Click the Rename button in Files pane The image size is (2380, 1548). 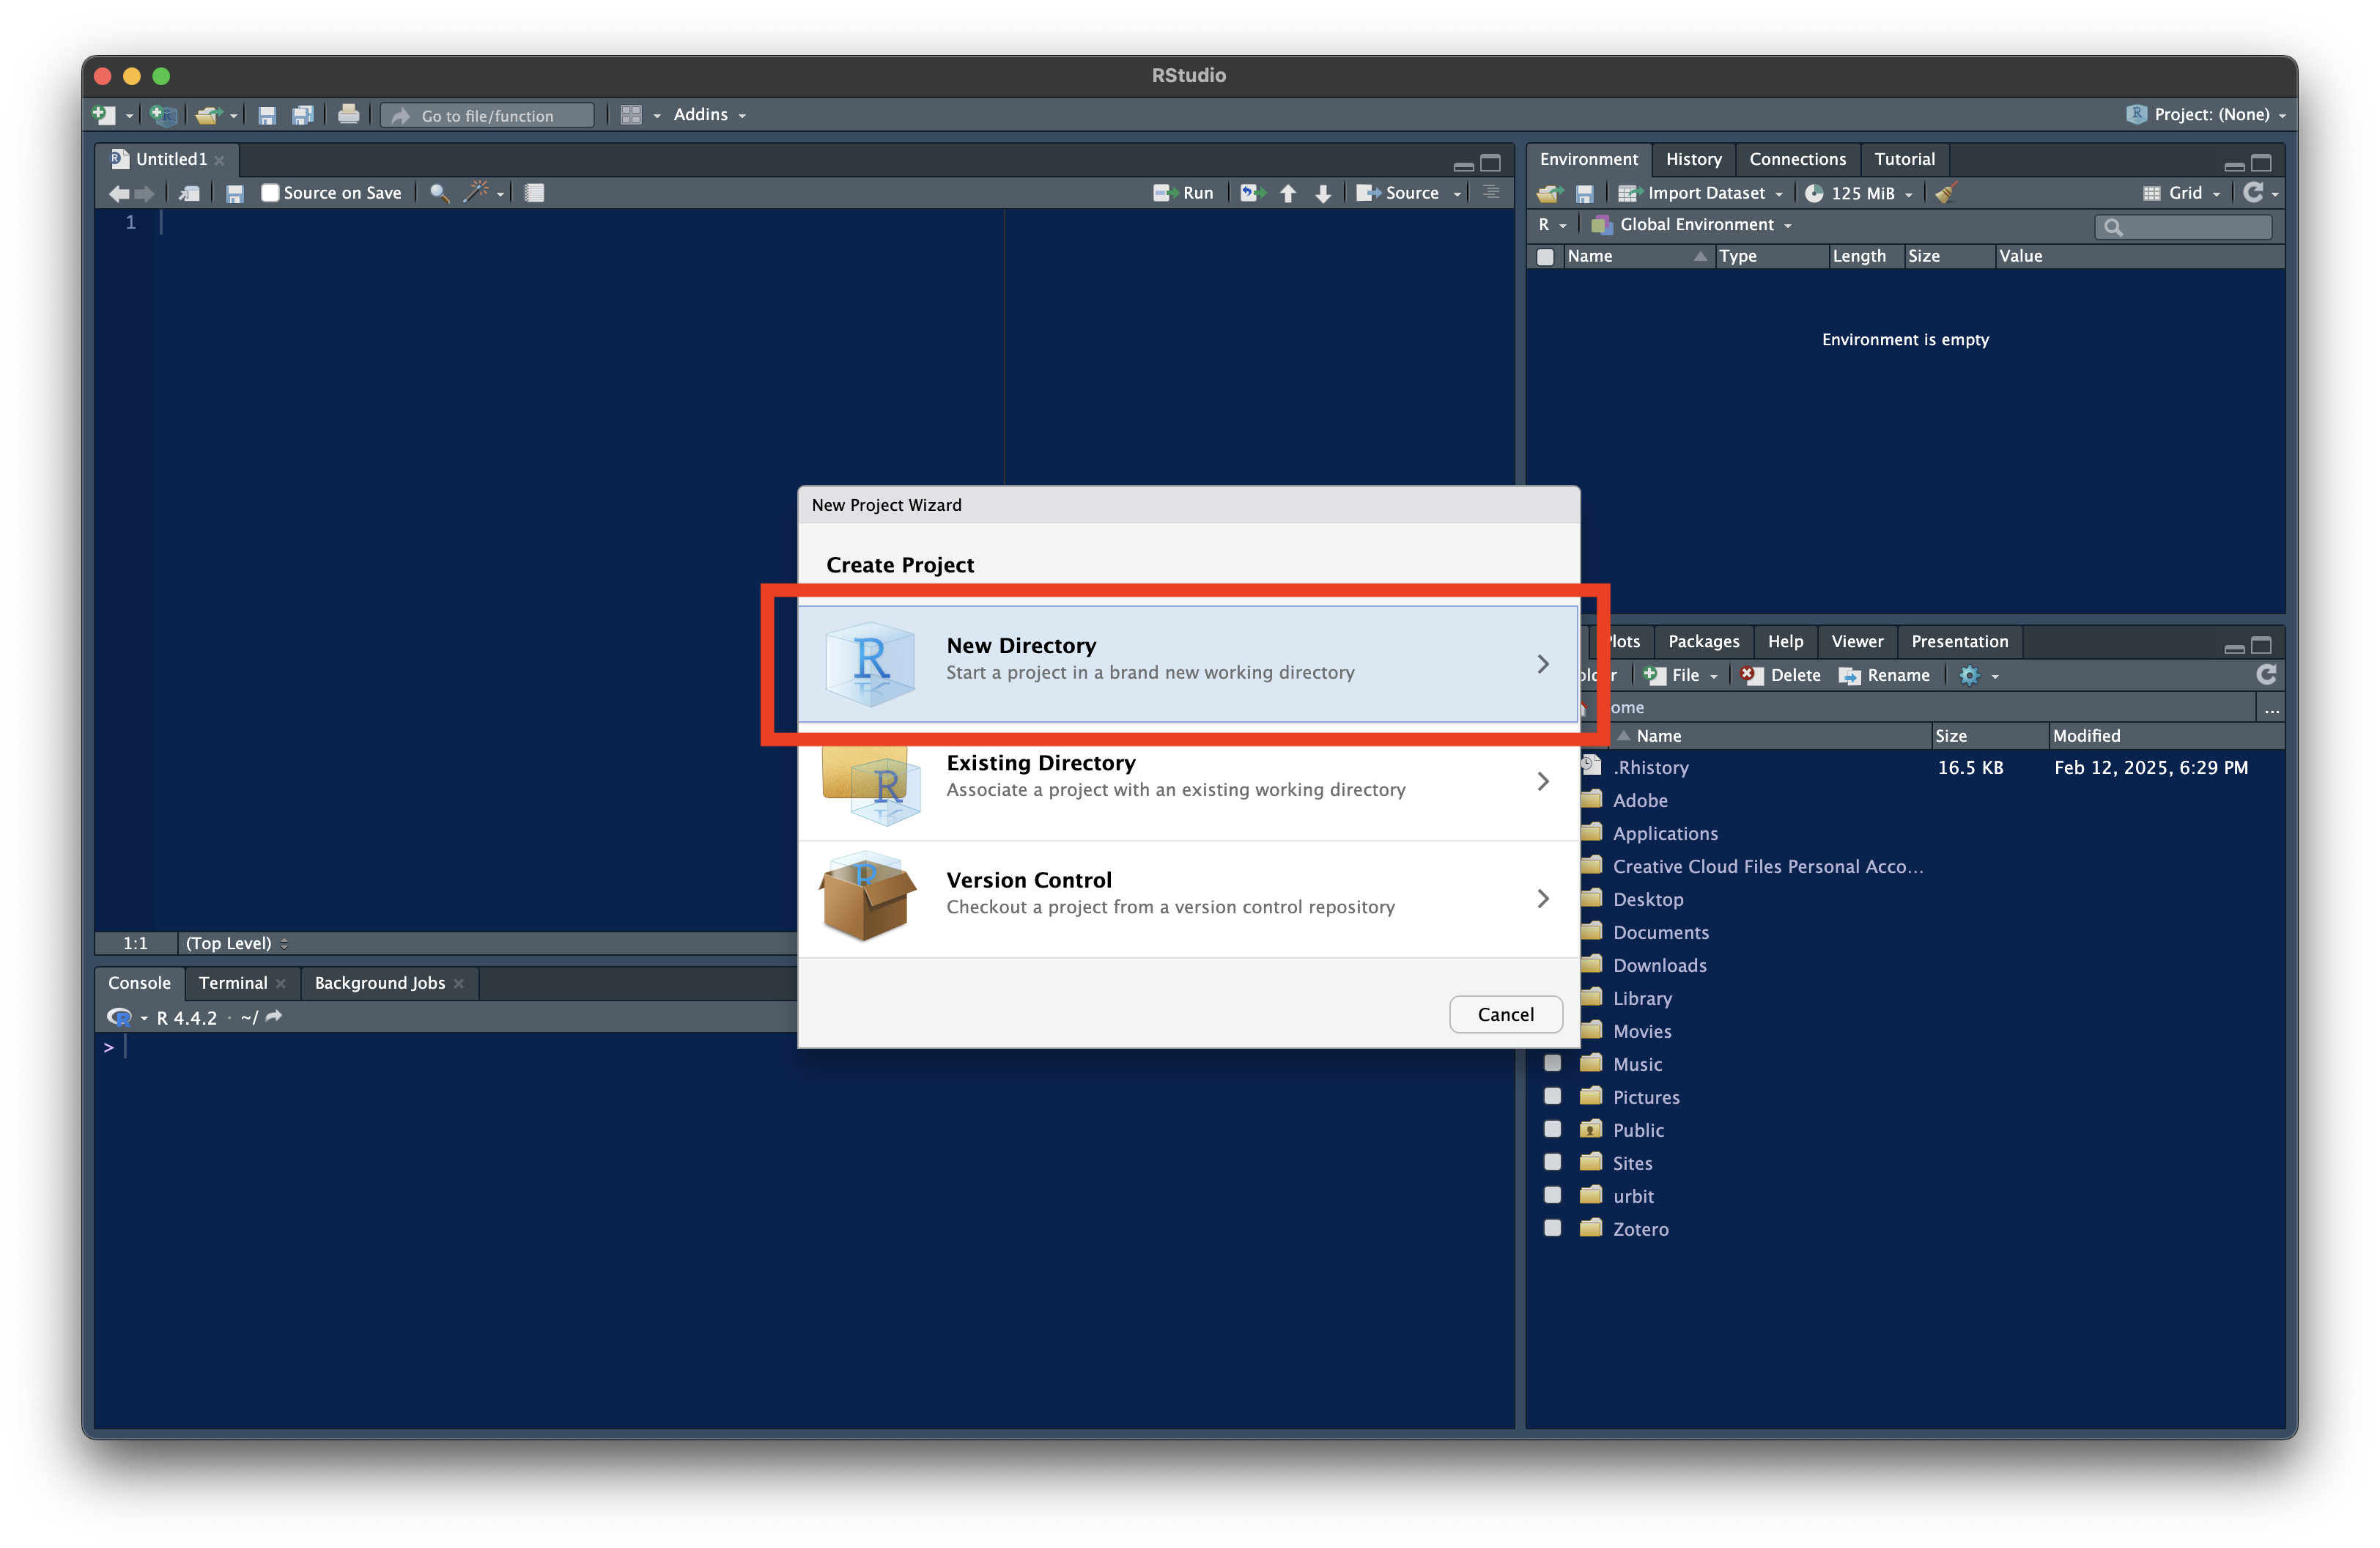[x=1884, y=675]
